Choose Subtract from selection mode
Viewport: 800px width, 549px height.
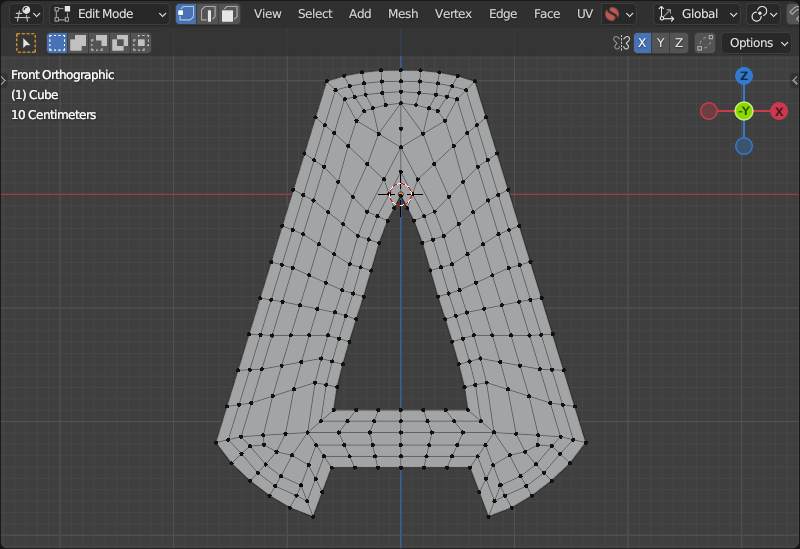click(x=98, y=43)
